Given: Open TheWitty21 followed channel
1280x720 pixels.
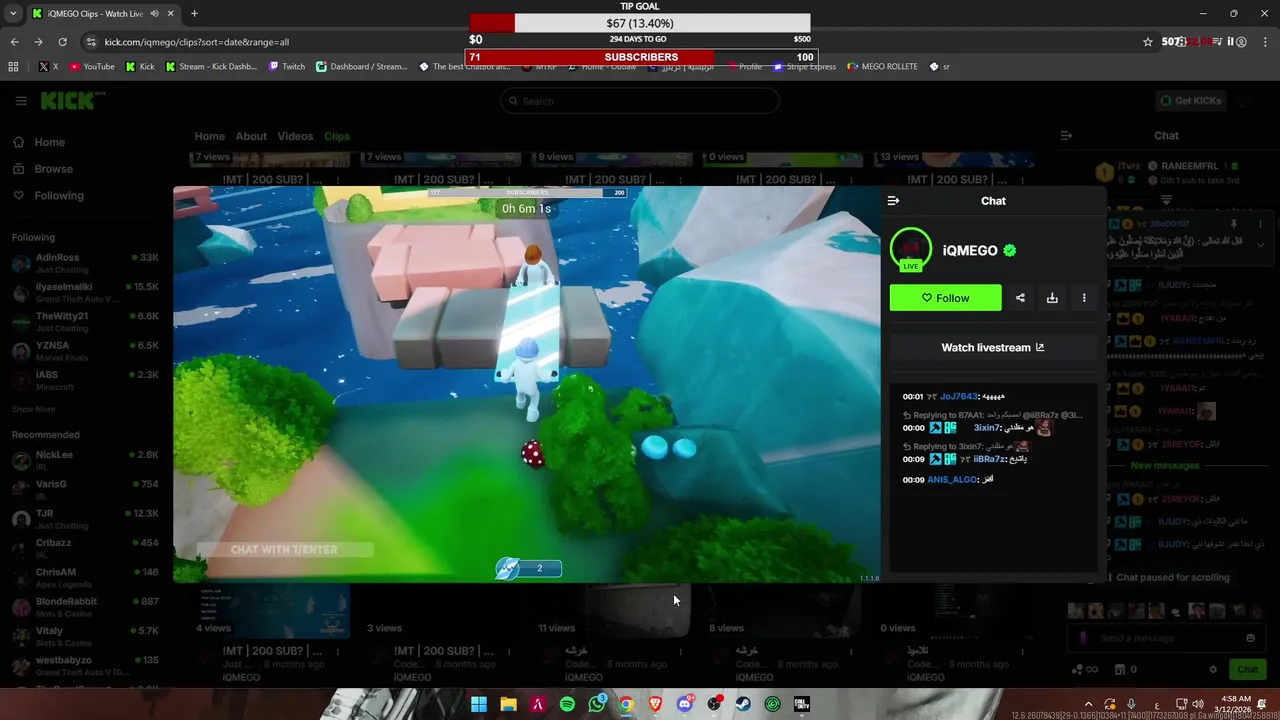Looking at the screenshot, I should click(x=85, y=322).
